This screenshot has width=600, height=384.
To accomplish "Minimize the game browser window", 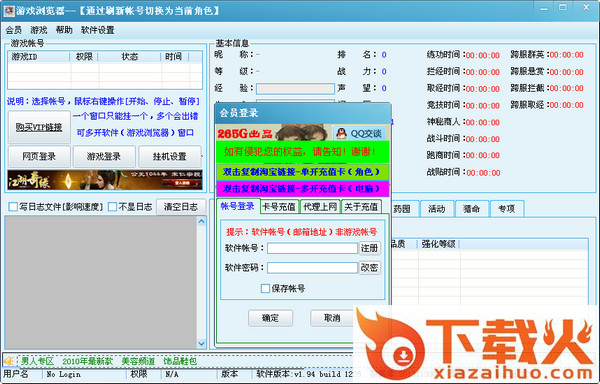I will [544, 8].
